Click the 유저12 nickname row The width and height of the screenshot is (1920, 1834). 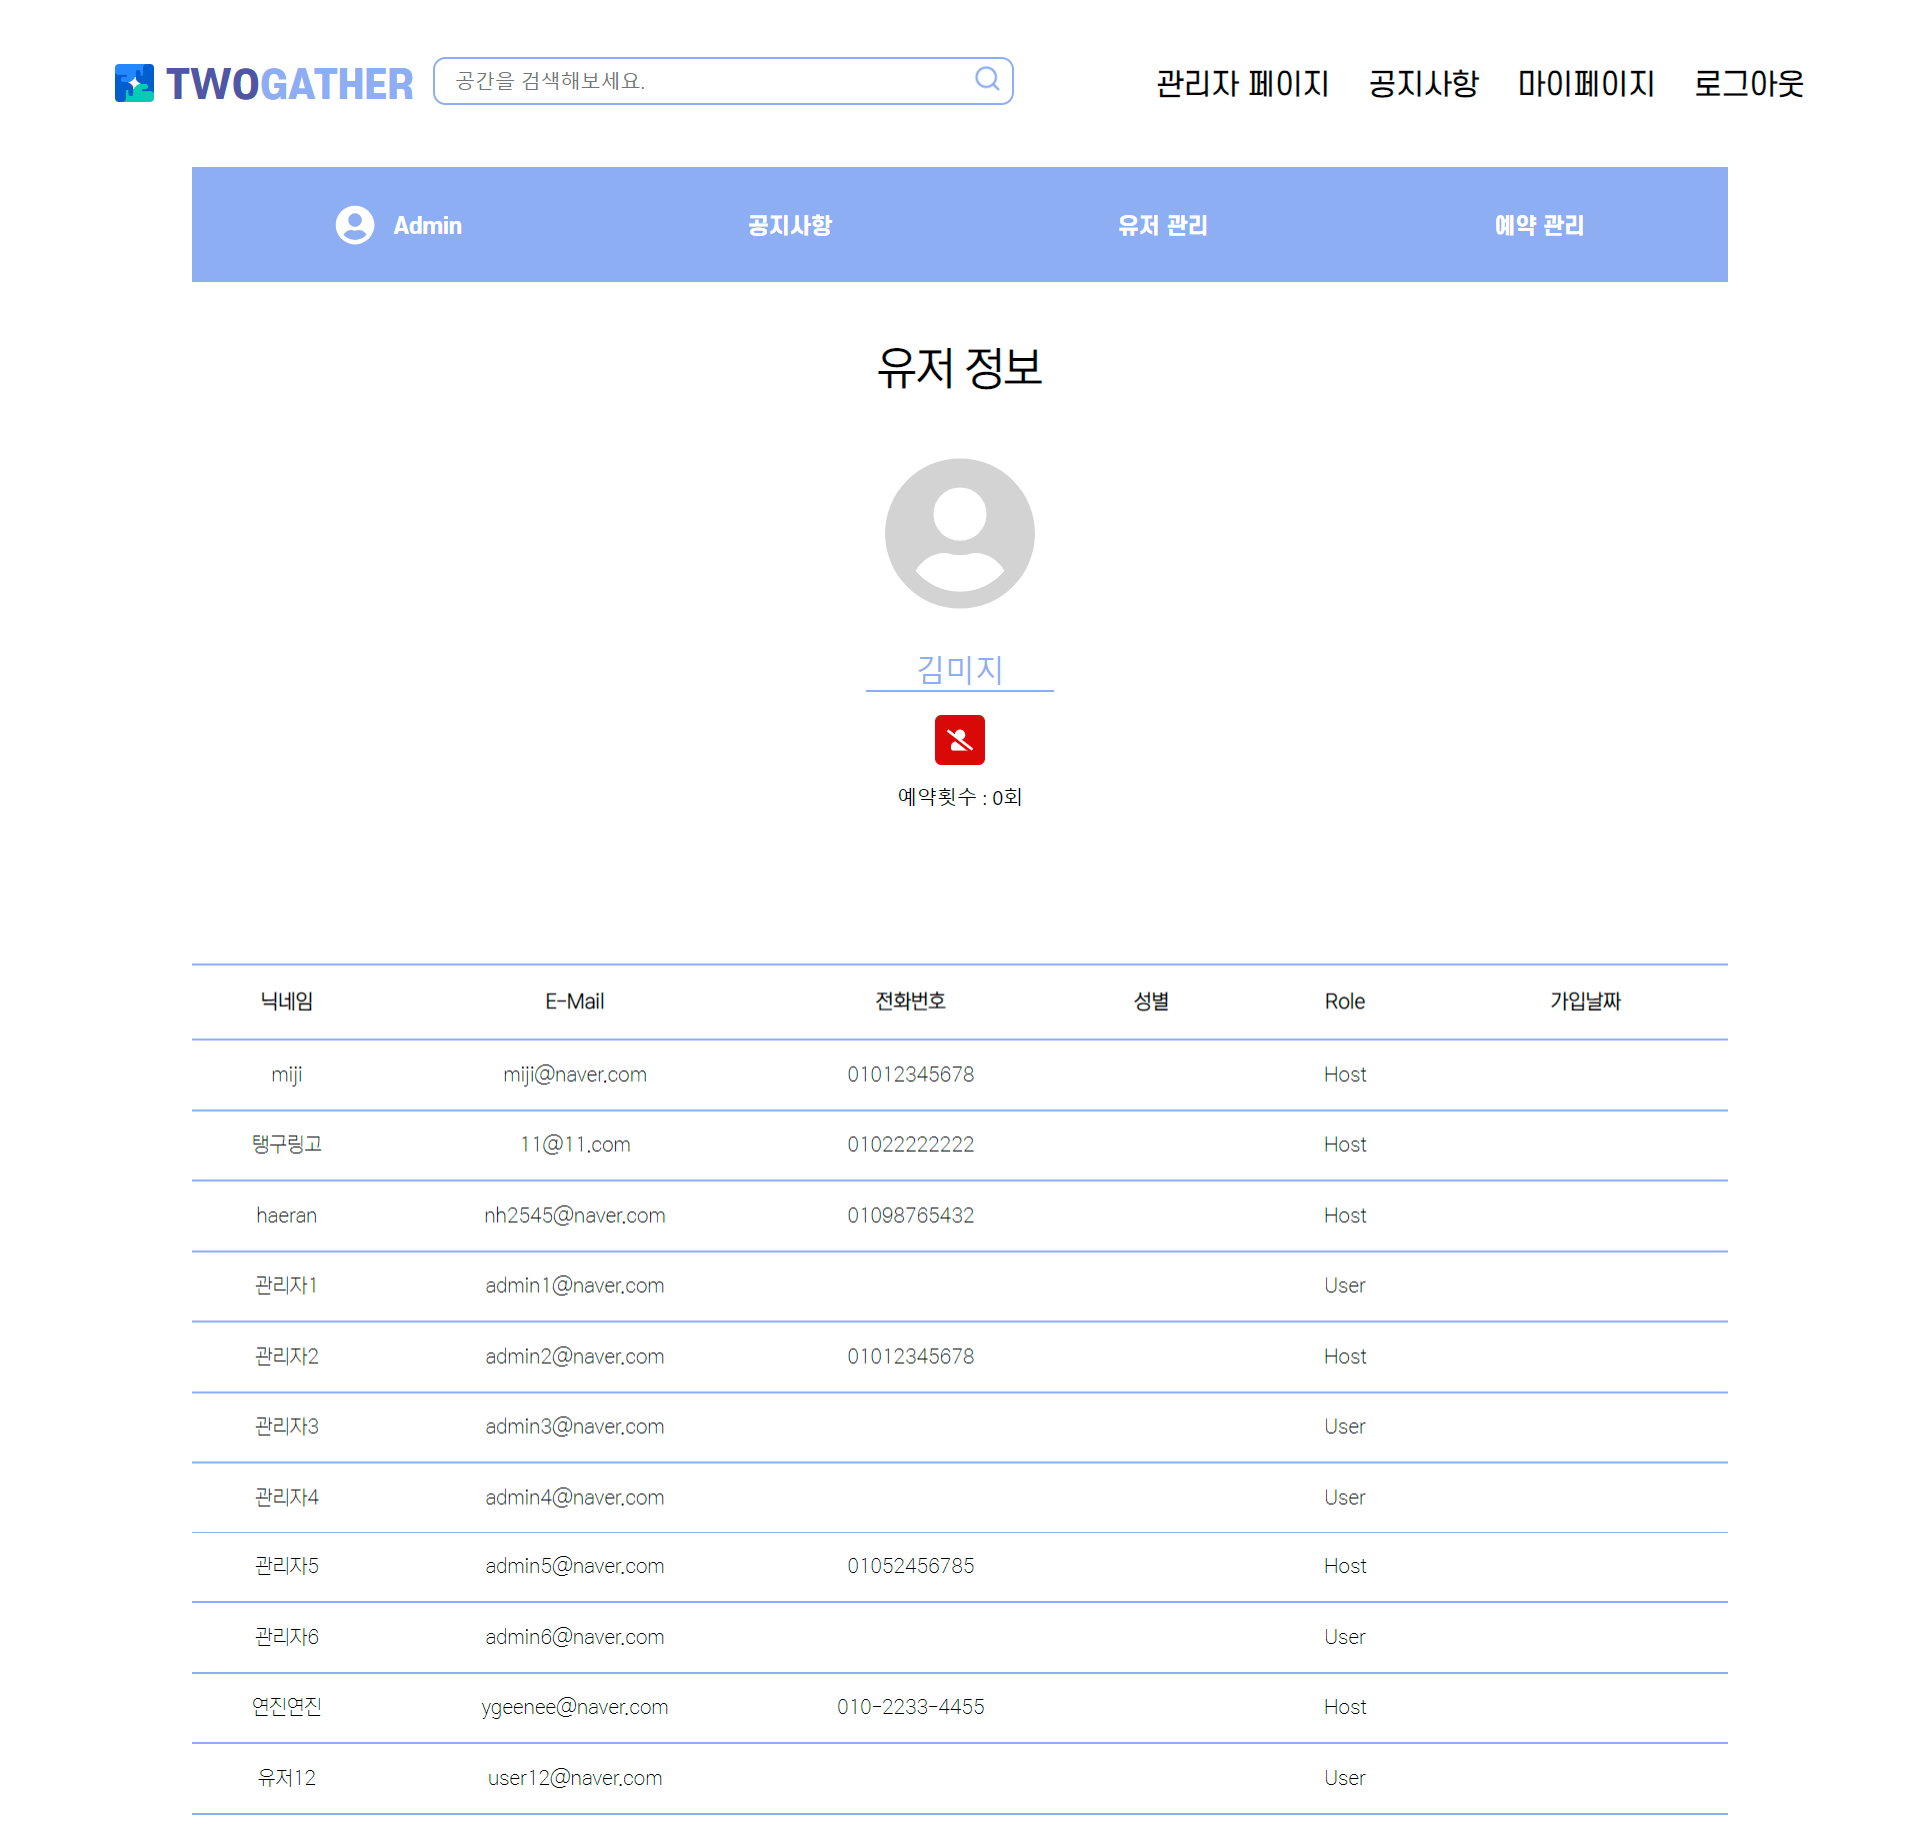tap(286, 1777)
